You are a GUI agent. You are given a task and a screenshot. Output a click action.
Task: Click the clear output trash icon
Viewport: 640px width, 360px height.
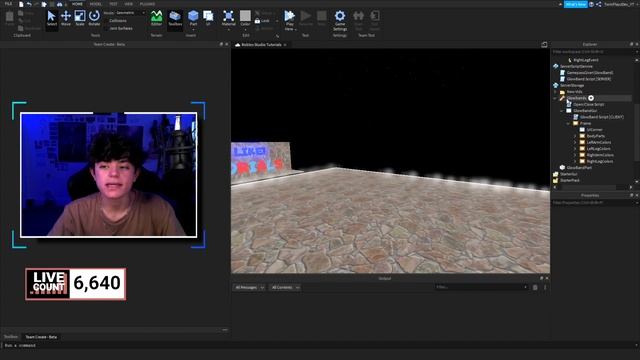click(x=535, y=287)
